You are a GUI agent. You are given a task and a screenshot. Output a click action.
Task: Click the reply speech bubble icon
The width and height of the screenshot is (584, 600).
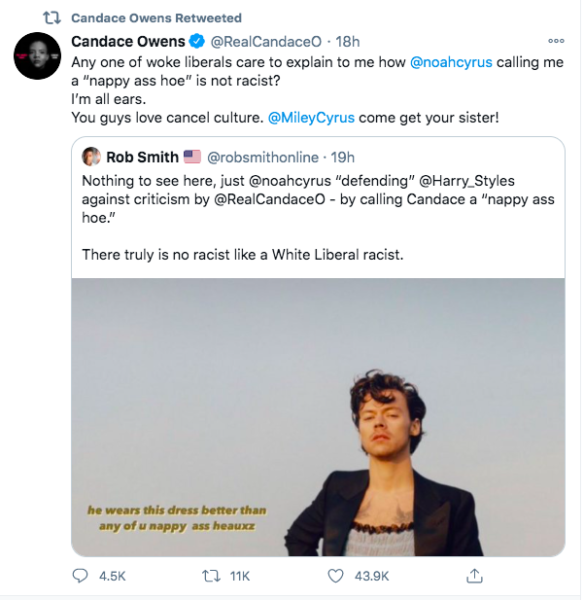point(80,576)
